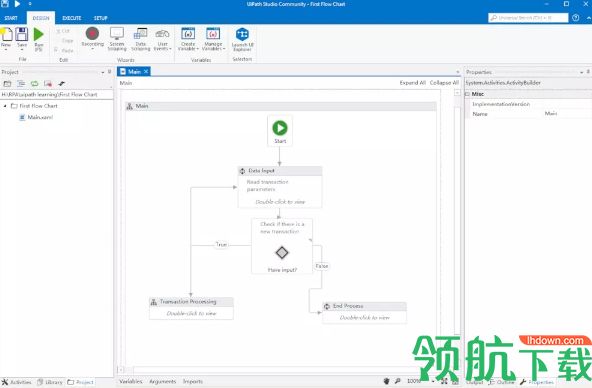Click the quick-access save icon in title bar
Viewport: 592px width, 388px height.
[x=5, y=4]
